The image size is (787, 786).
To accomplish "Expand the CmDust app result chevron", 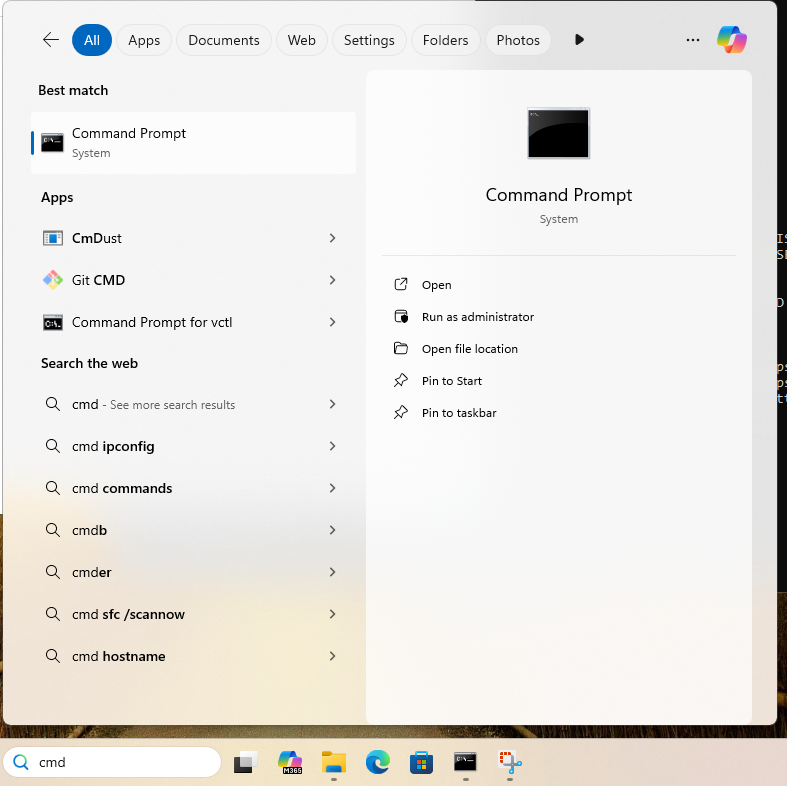I will point(332,238).
